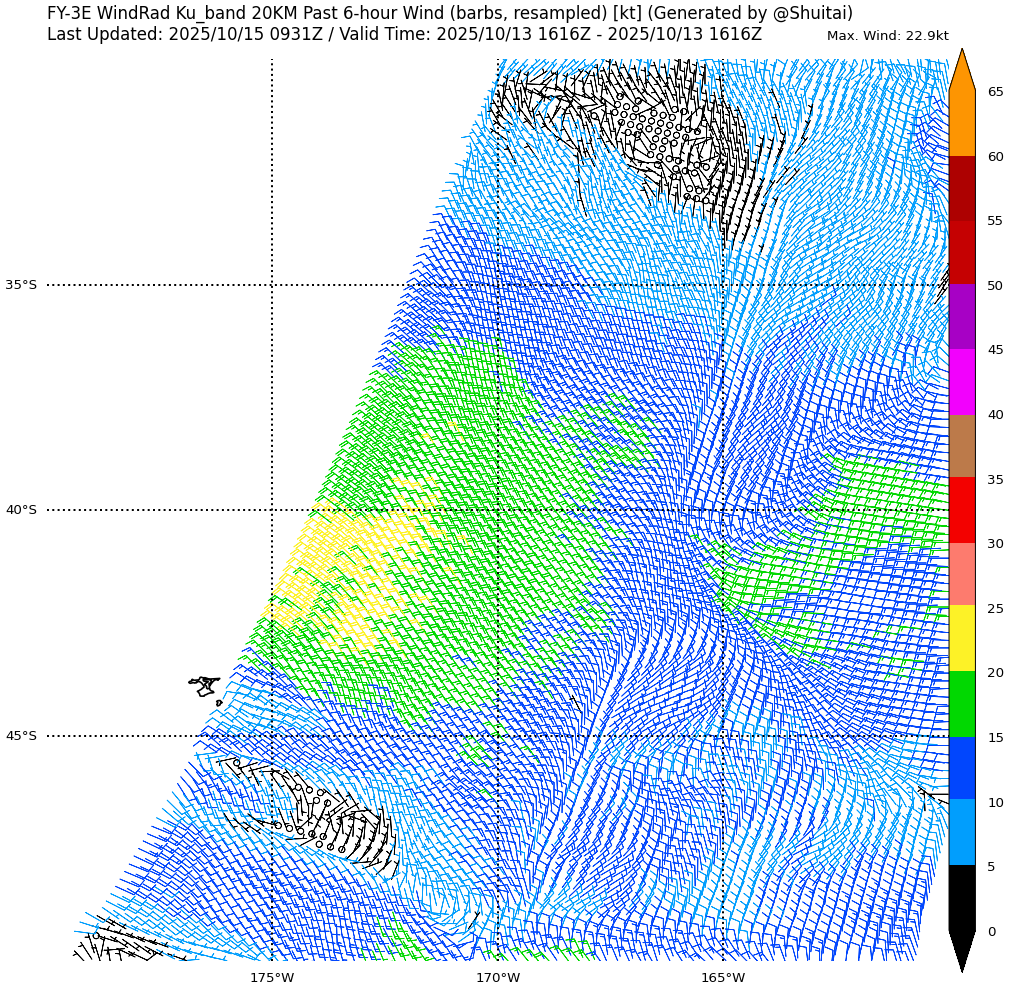Select the yellow 20-25 kt colorbar swatch
Viewport: 1009px width, 989px height.
tap(961, 638)
